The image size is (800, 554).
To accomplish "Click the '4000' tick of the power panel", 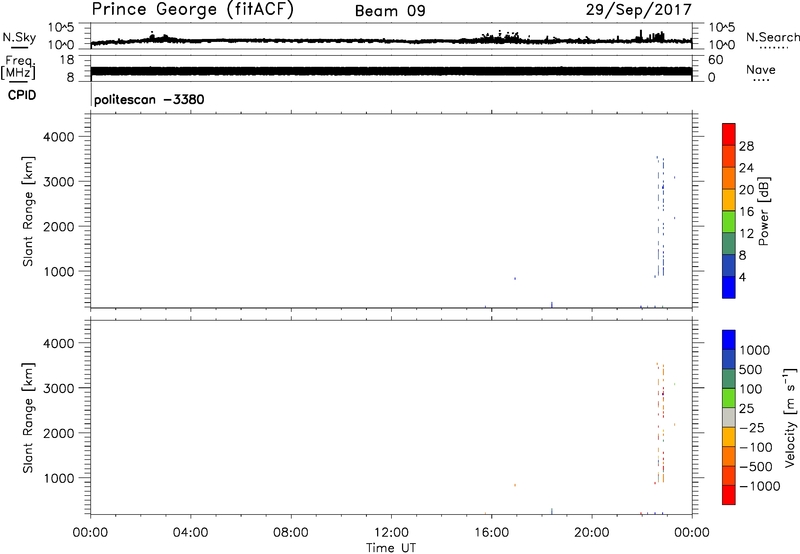I will pos(59,137).
